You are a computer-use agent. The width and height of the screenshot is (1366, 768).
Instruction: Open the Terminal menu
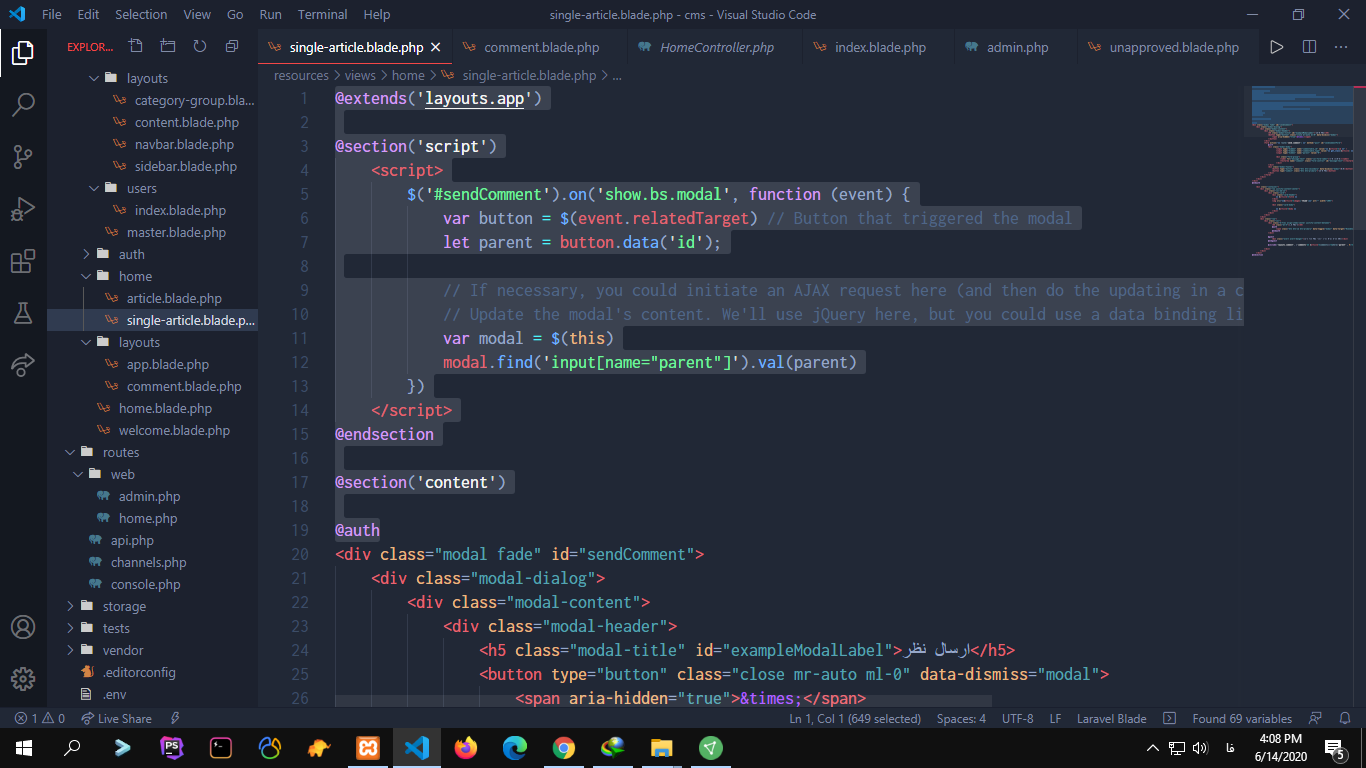(322, 15)
